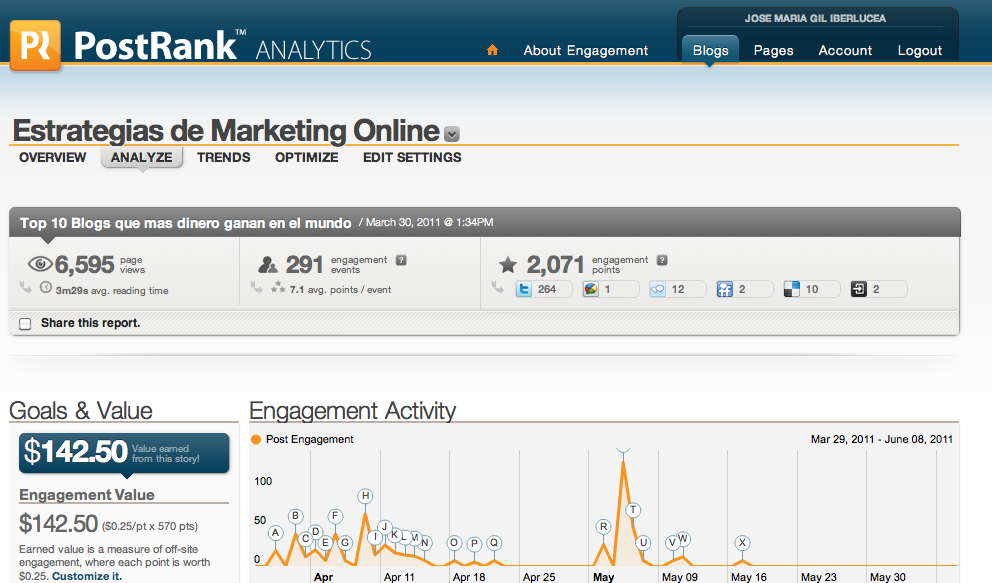The image size is (992, 583).
Task: Select chart marker J
Action: pyautogui.click(x=384, y=527)
